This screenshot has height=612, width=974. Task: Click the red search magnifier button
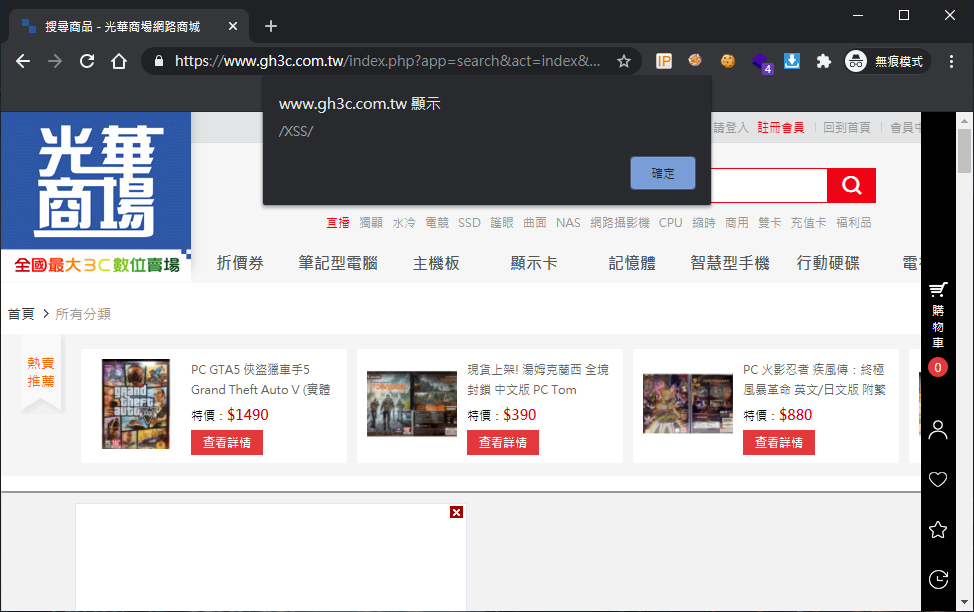tap(852, 185)
